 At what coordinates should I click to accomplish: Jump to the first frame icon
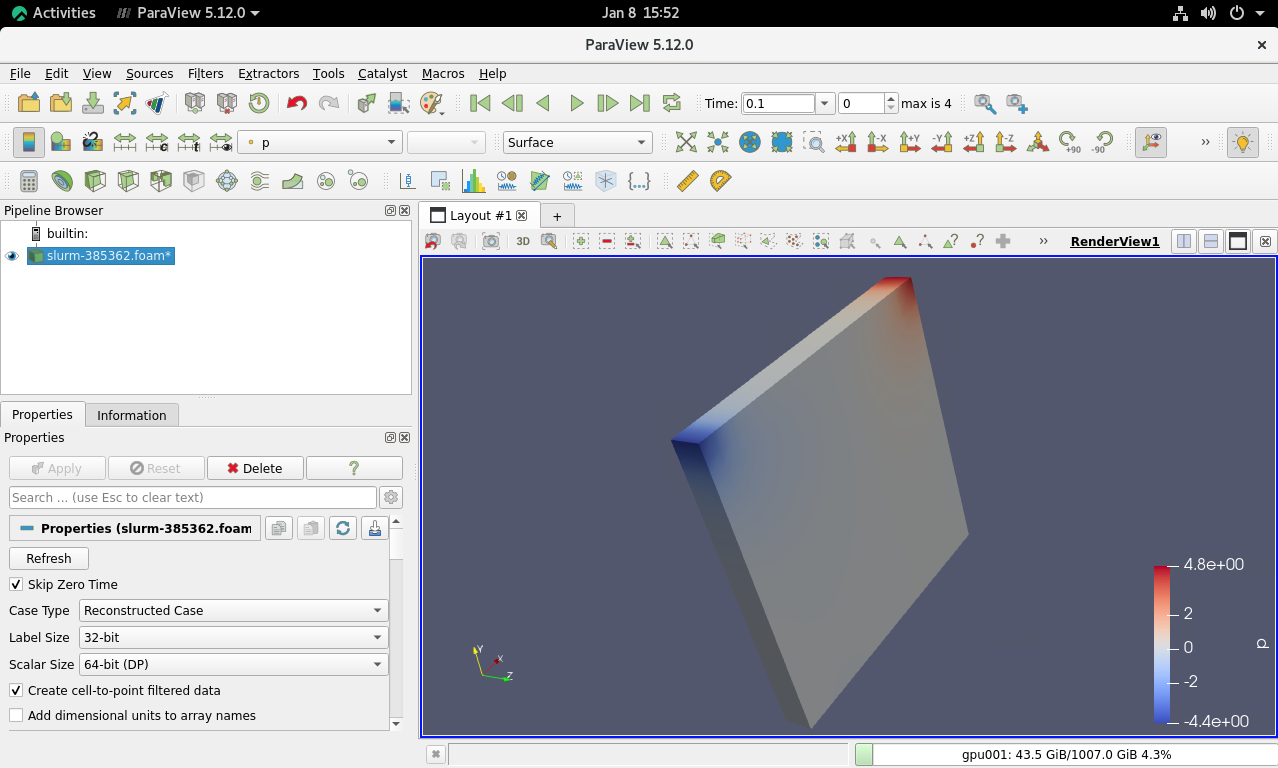coord(480,103)
